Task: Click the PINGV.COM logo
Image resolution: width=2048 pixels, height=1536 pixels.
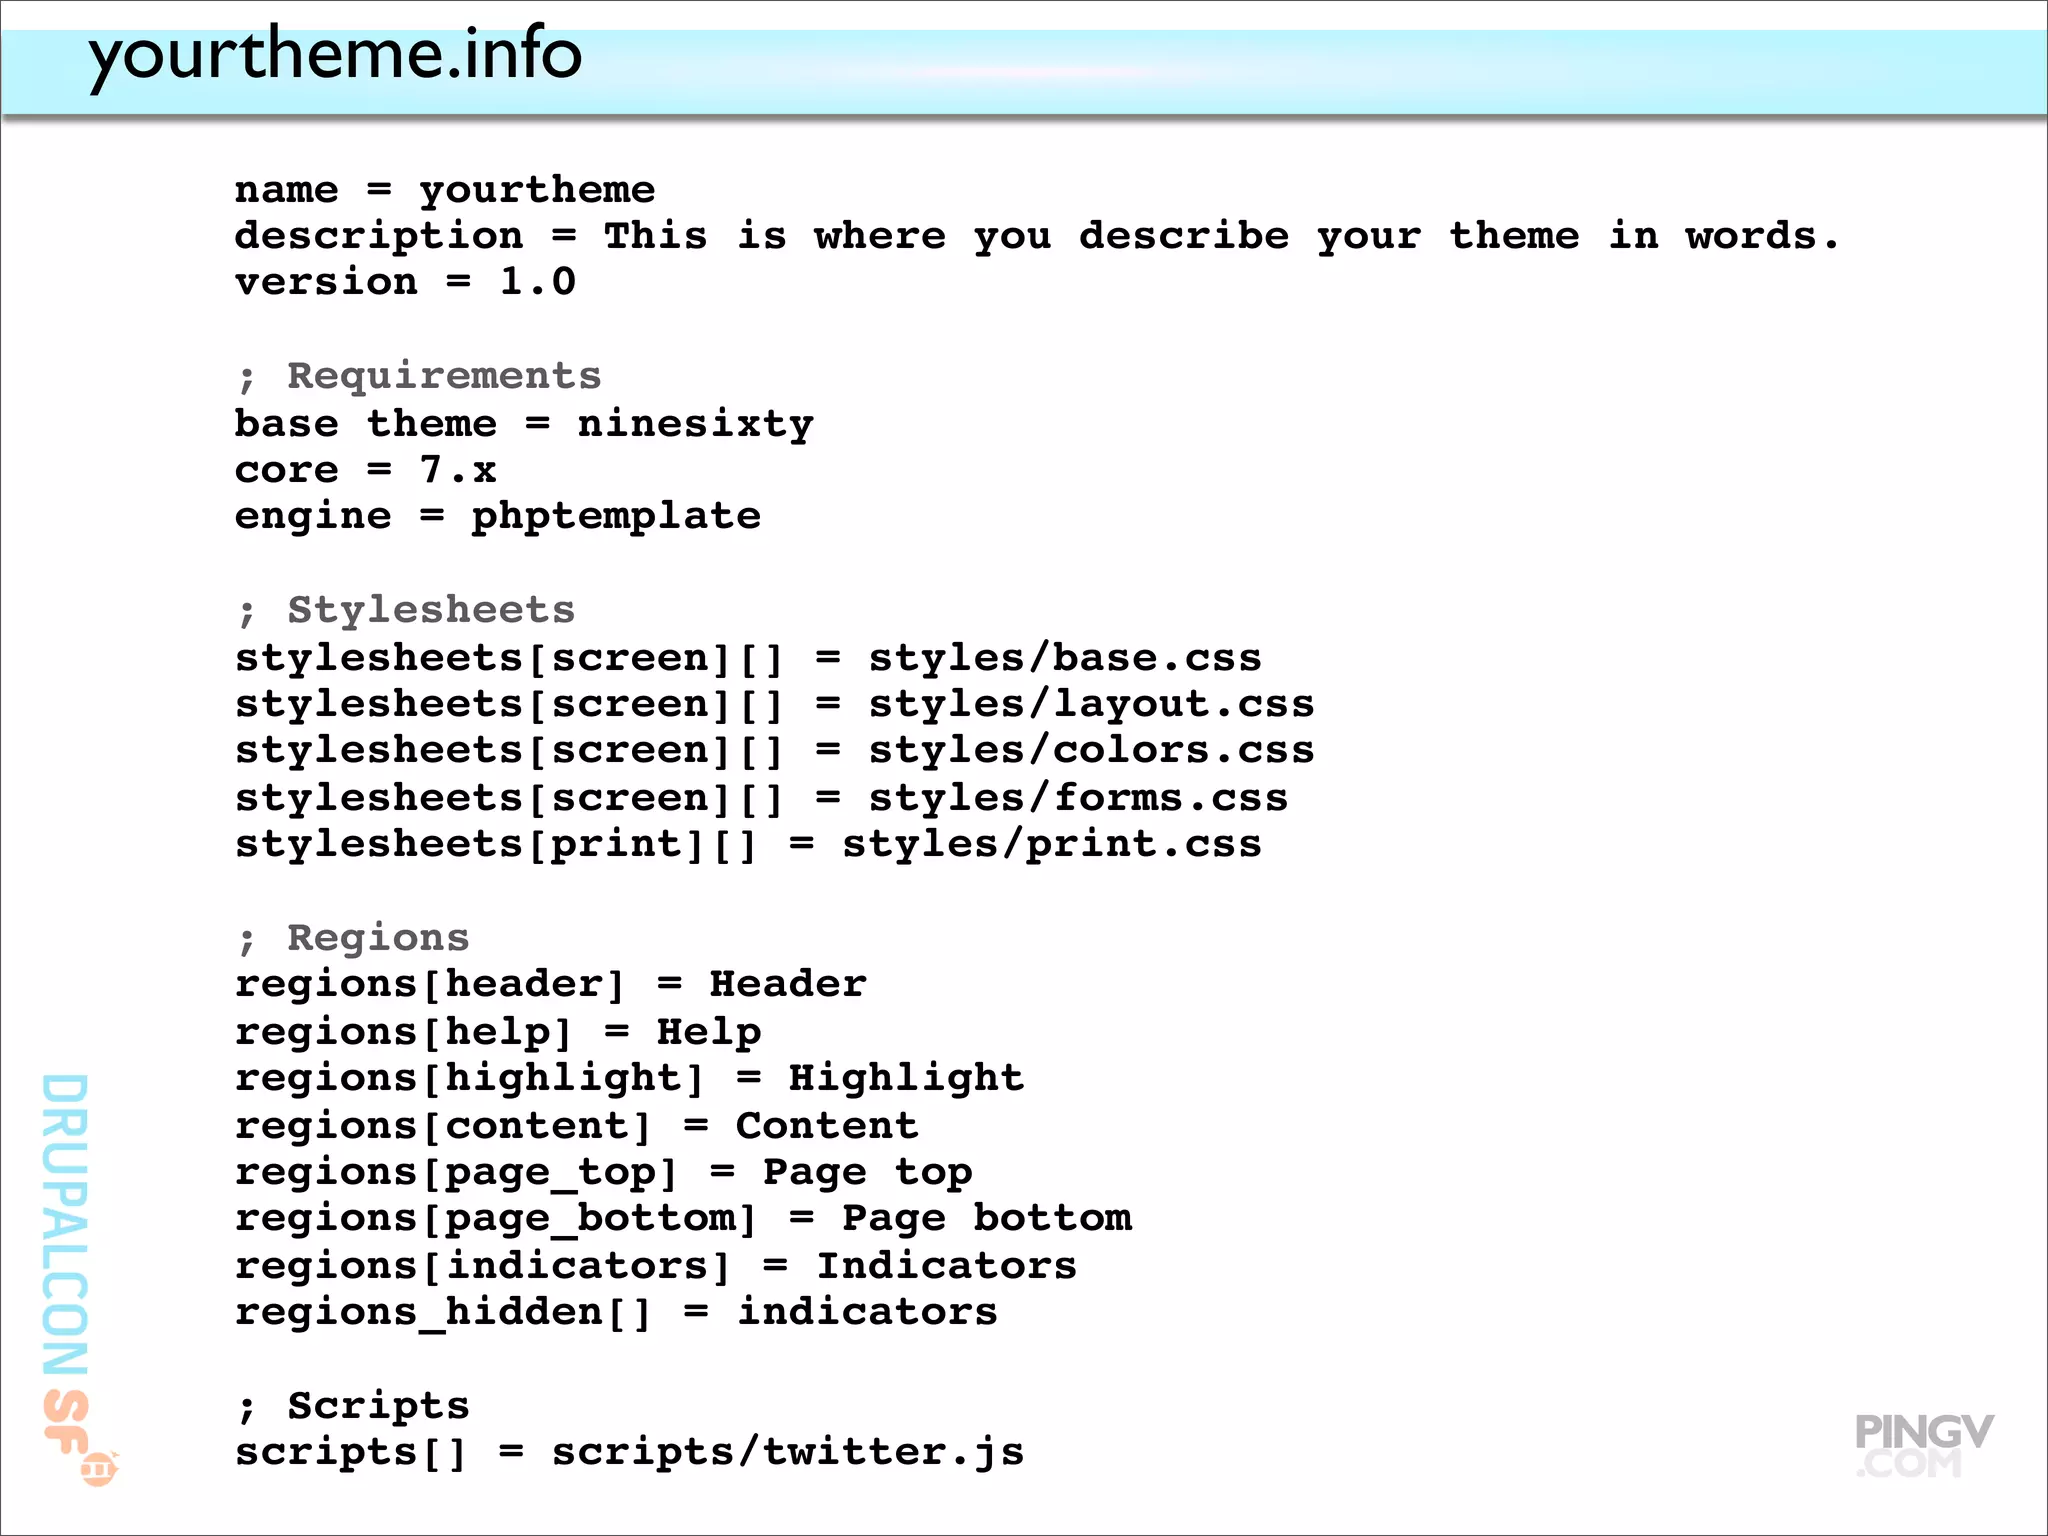Action: (1924, 1446)
